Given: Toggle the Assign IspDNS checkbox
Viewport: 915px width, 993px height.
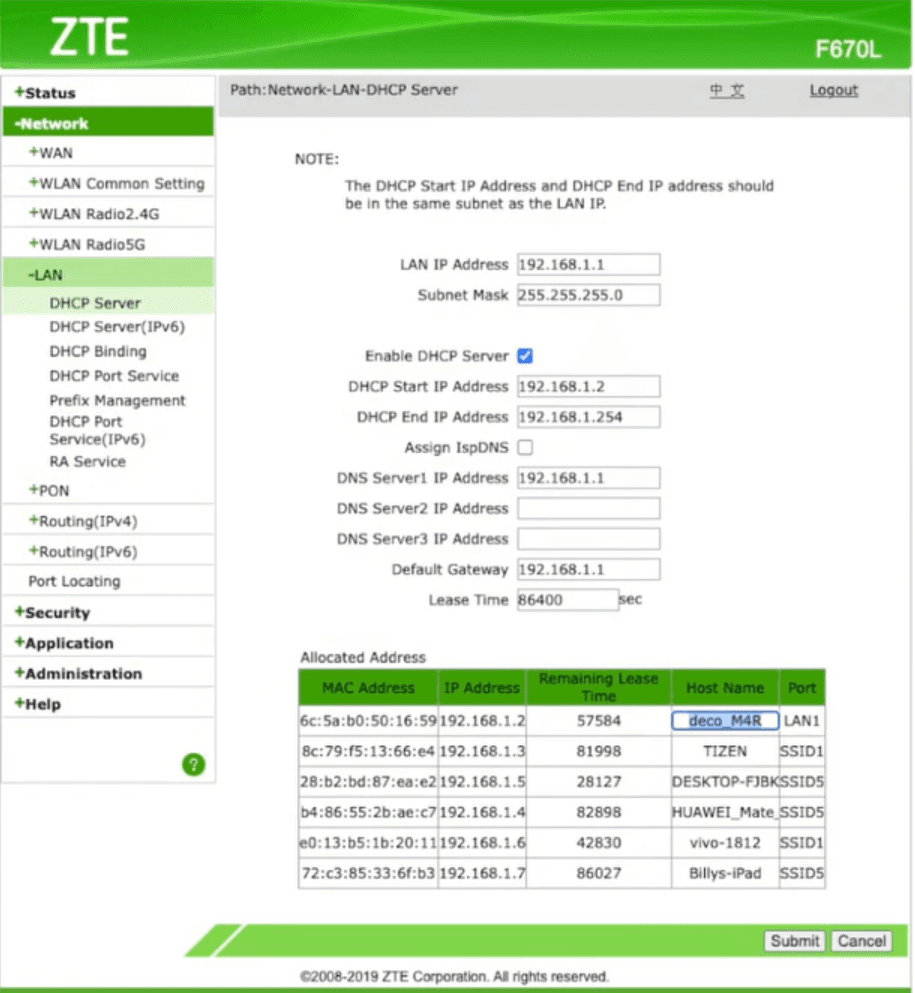Looking at the screenshot, I should click(x=525, y=448).
